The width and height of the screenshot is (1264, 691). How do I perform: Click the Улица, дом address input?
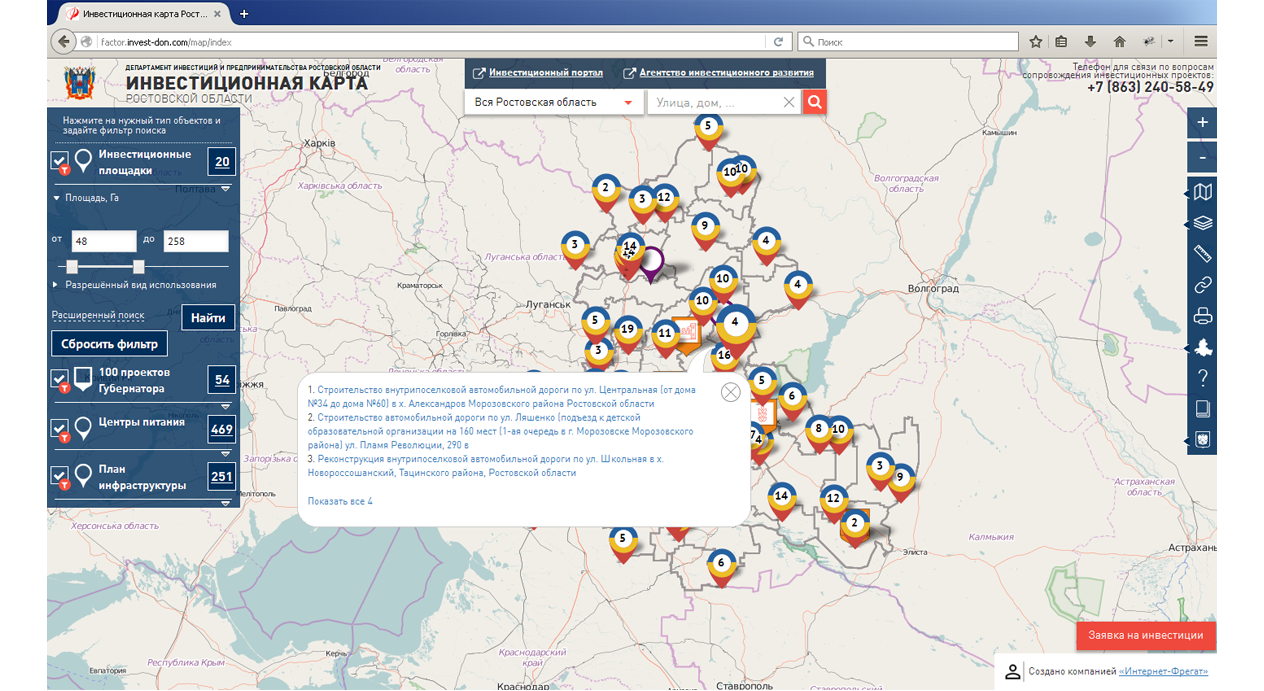point(715,102)
